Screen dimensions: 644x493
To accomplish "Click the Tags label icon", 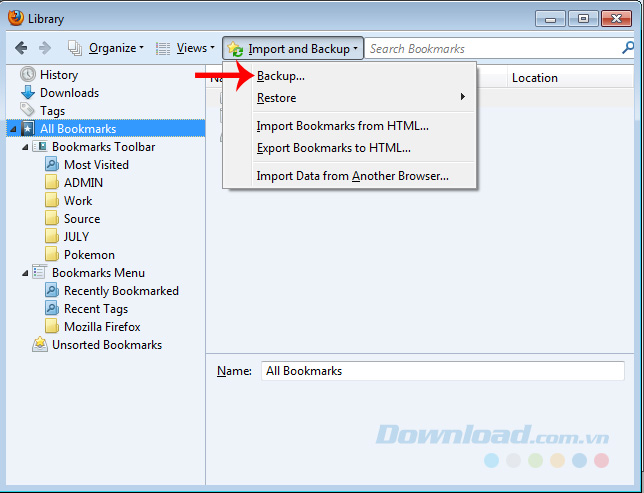I will click(x=28, y=110).
